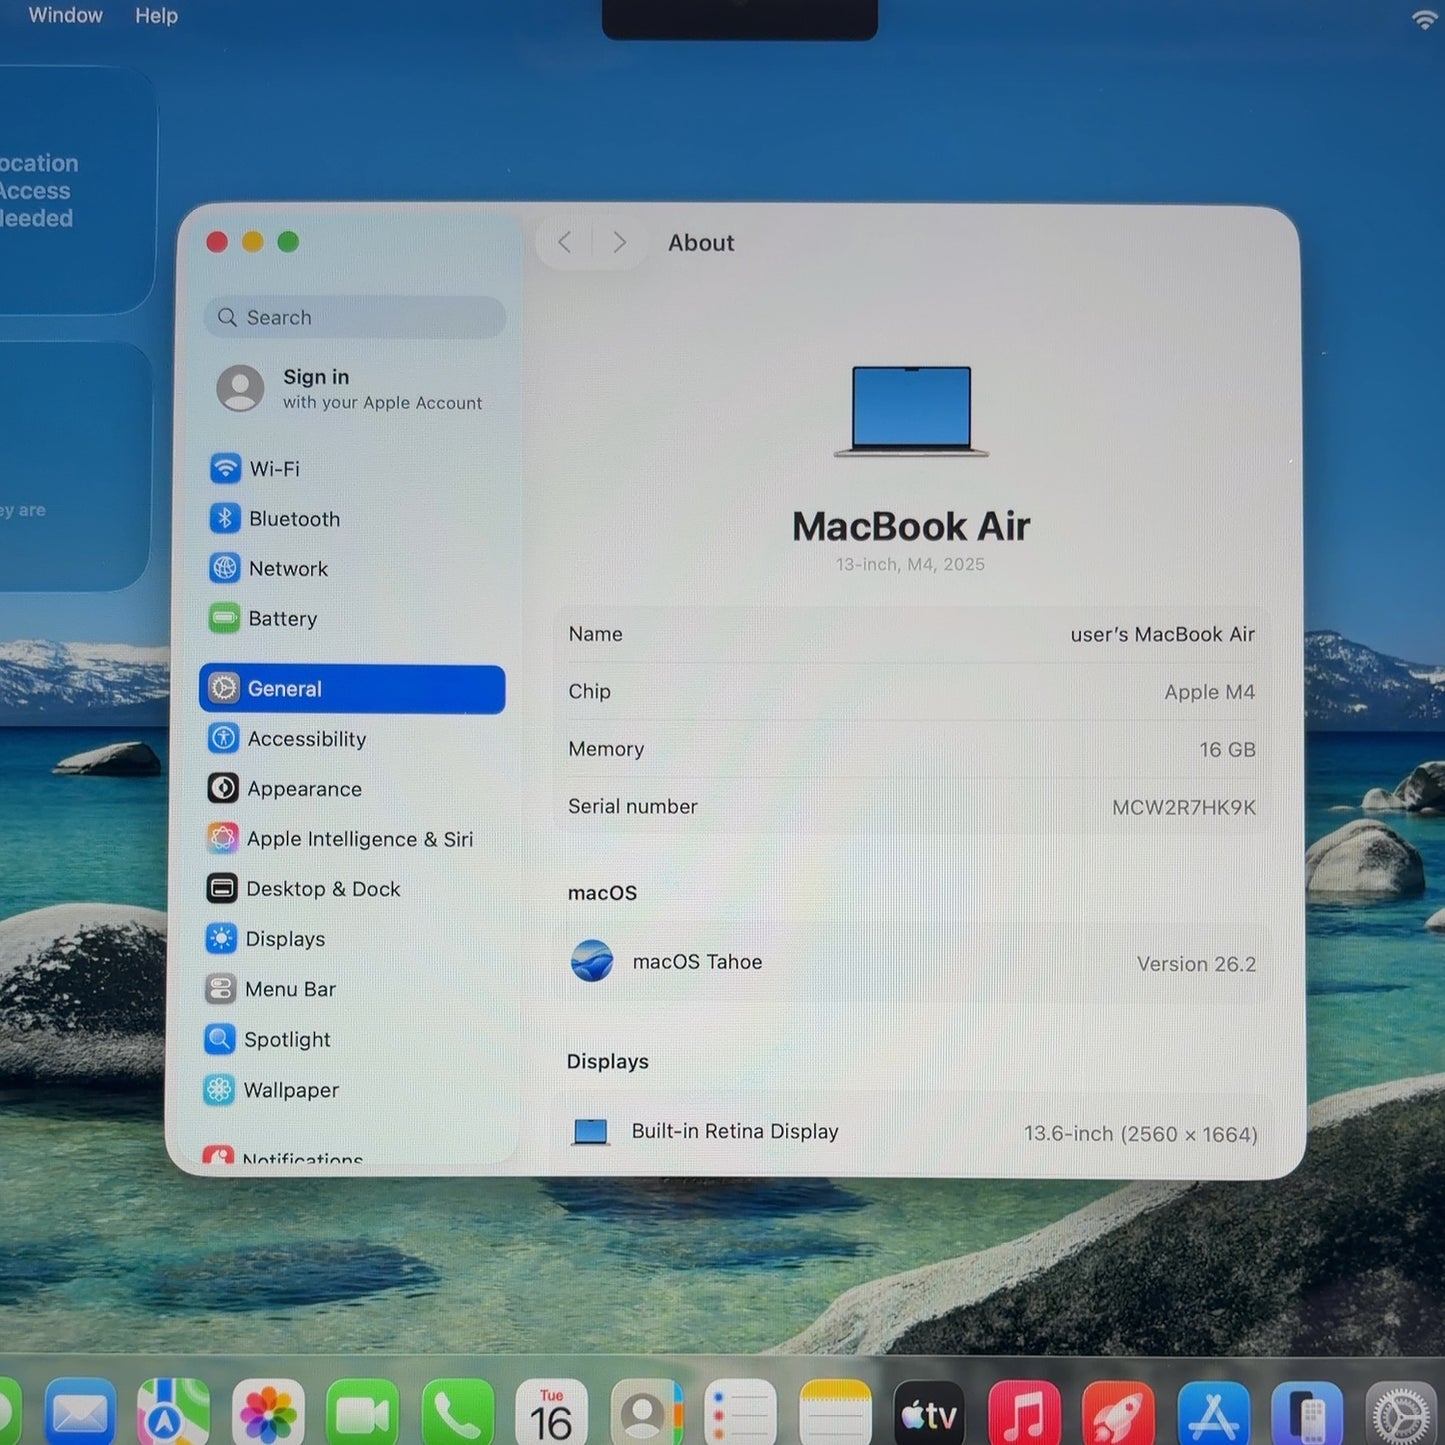Screen dimensions: 1445x1445
Task: Open the Help menu
Action: pyautogui.click(x=156, y=16)
